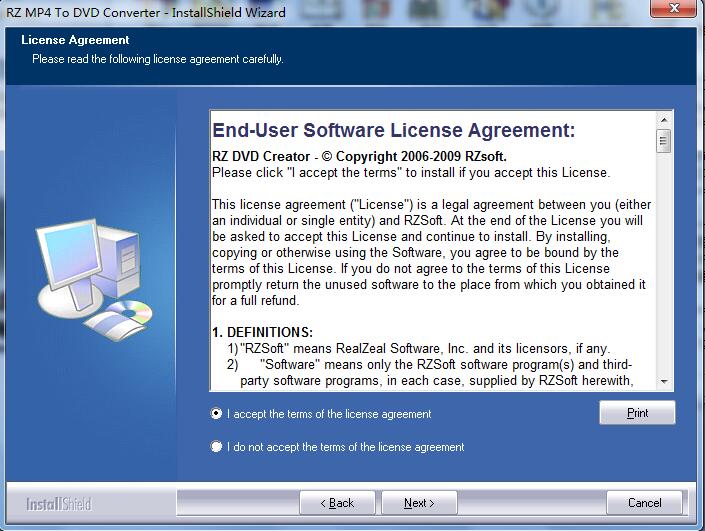This screenshot has height=531, width=705.
Task: Cancel the installation wizard
Action: point(644,503)
